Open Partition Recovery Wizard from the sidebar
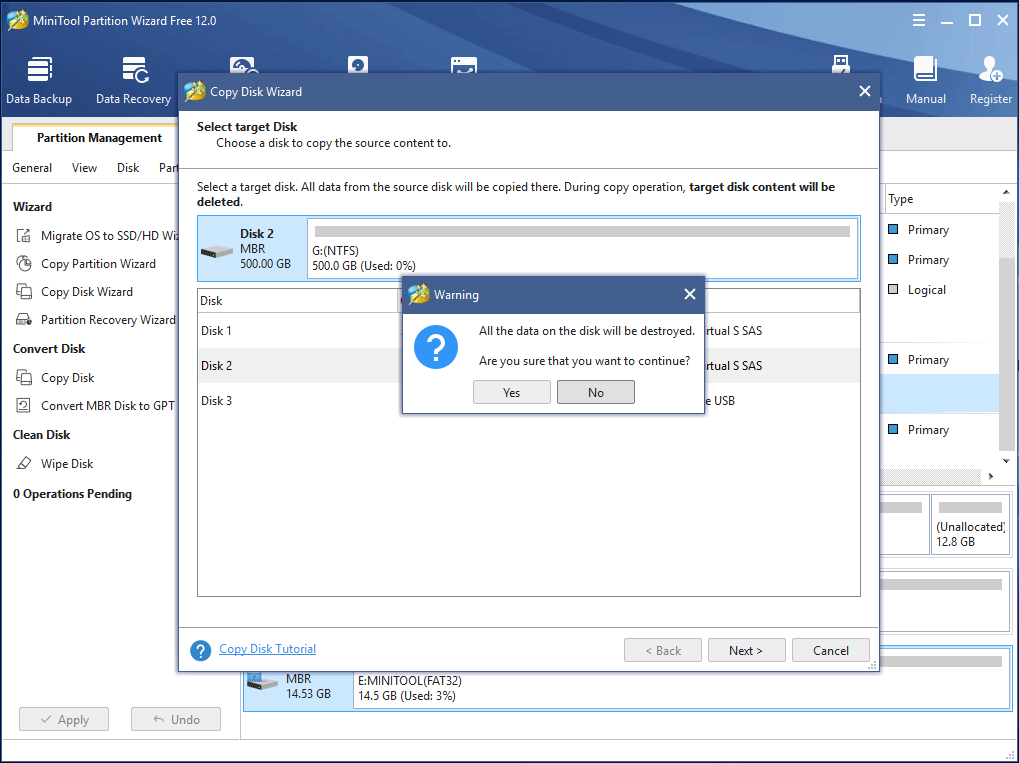 tap(95, 319)
